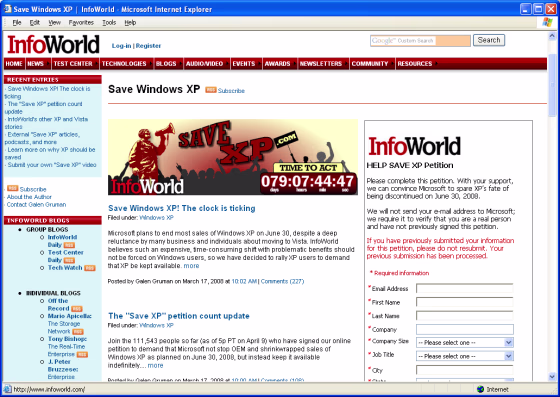Open the Tools menu

click(109, 22)
